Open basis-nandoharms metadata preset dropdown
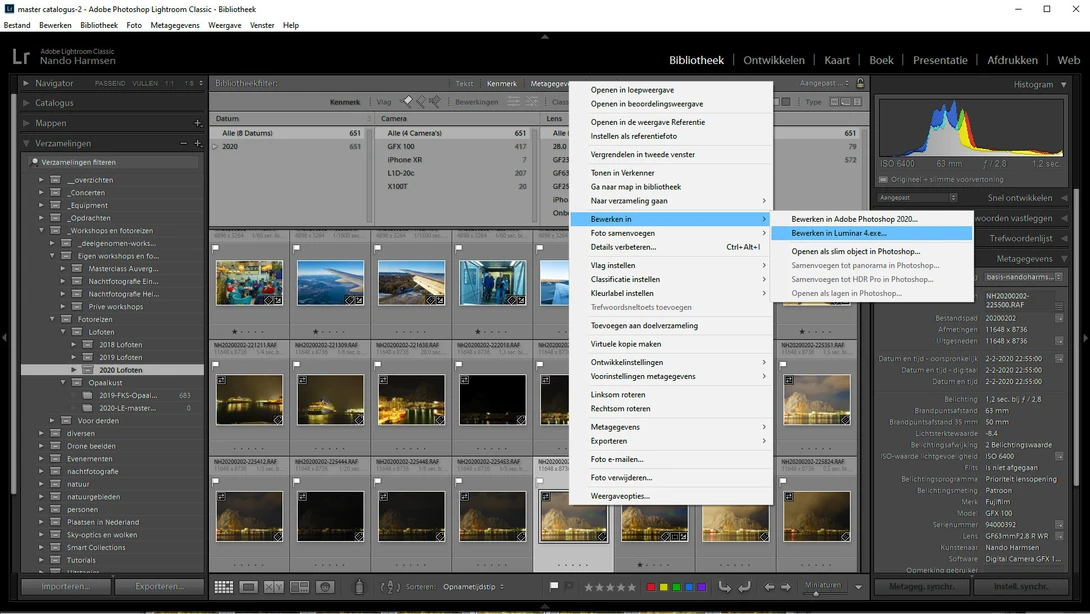 (x=1024, y=277)
